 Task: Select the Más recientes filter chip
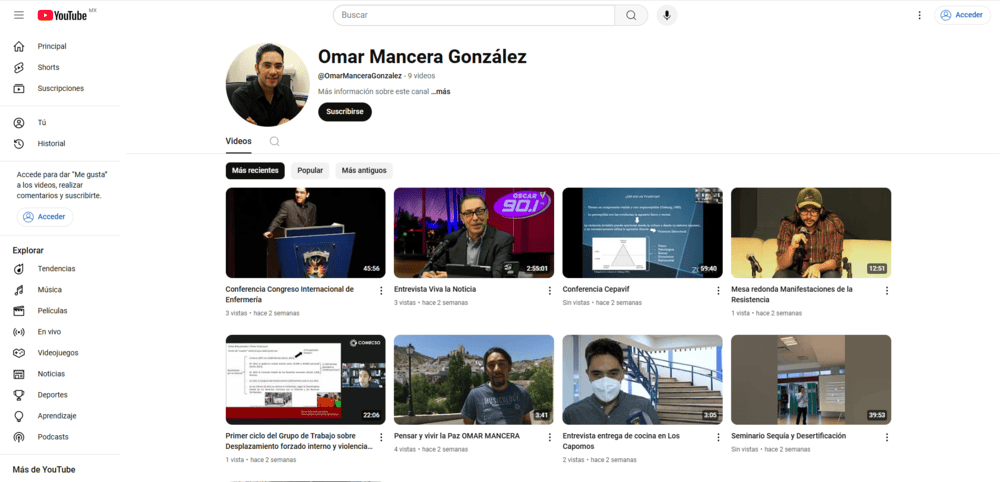coord(255,171)
